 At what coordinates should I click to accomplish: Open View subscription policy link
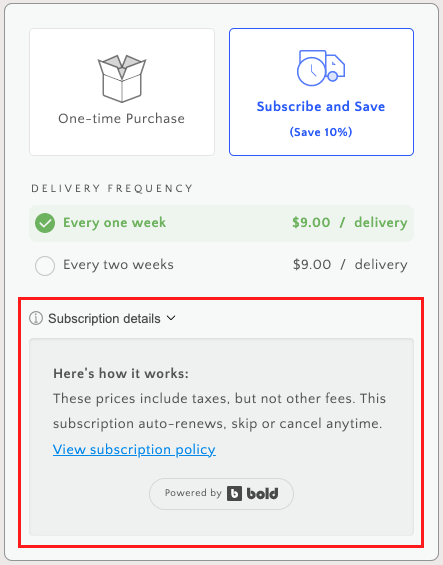[134, 449]
